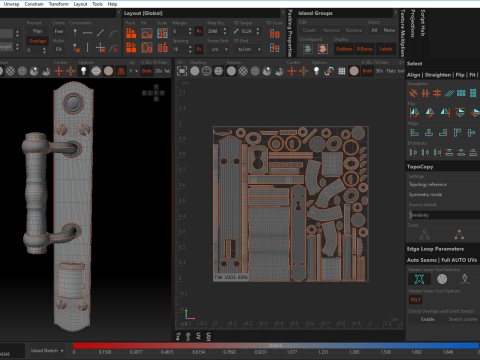The height and width of the screenshot is (360, 480).
Task: Toggle Margin Px unit button
Action: click(199, 31)
